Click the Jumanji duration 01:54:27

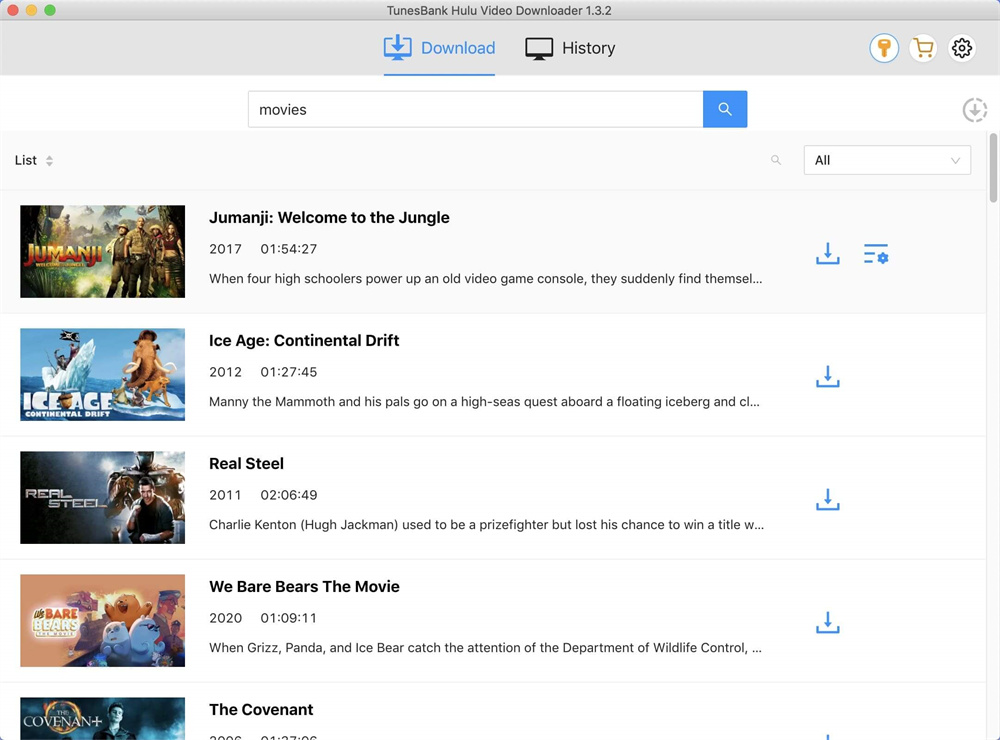tap(288, 249)
